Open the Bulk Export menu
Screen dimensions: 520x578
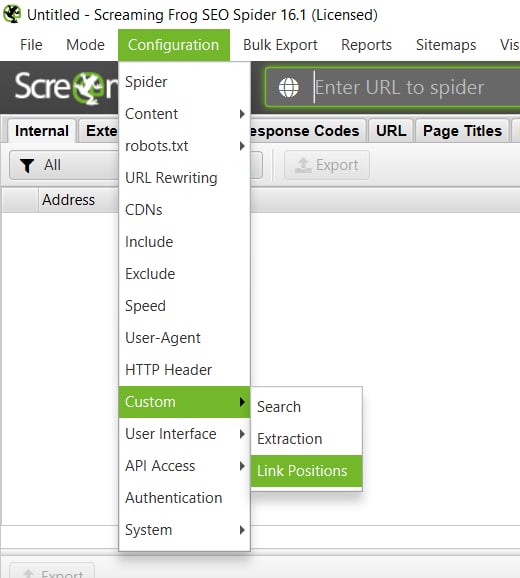[280, 45]
